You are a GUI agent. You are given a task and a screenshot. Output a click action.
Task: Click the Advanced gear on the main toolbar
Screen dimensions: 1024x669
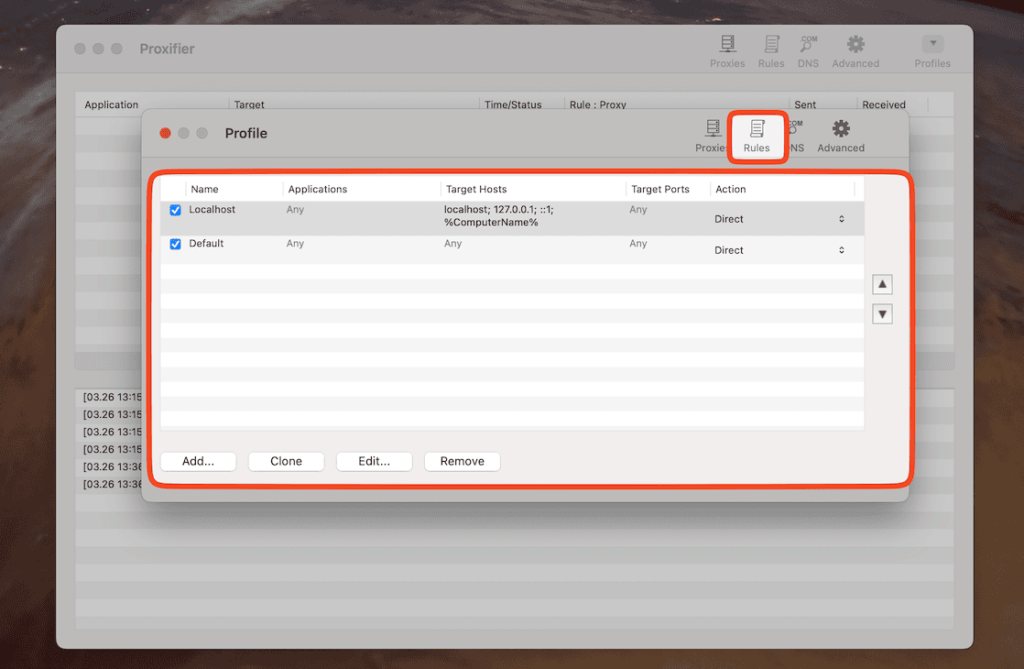(x=855, y=50)
